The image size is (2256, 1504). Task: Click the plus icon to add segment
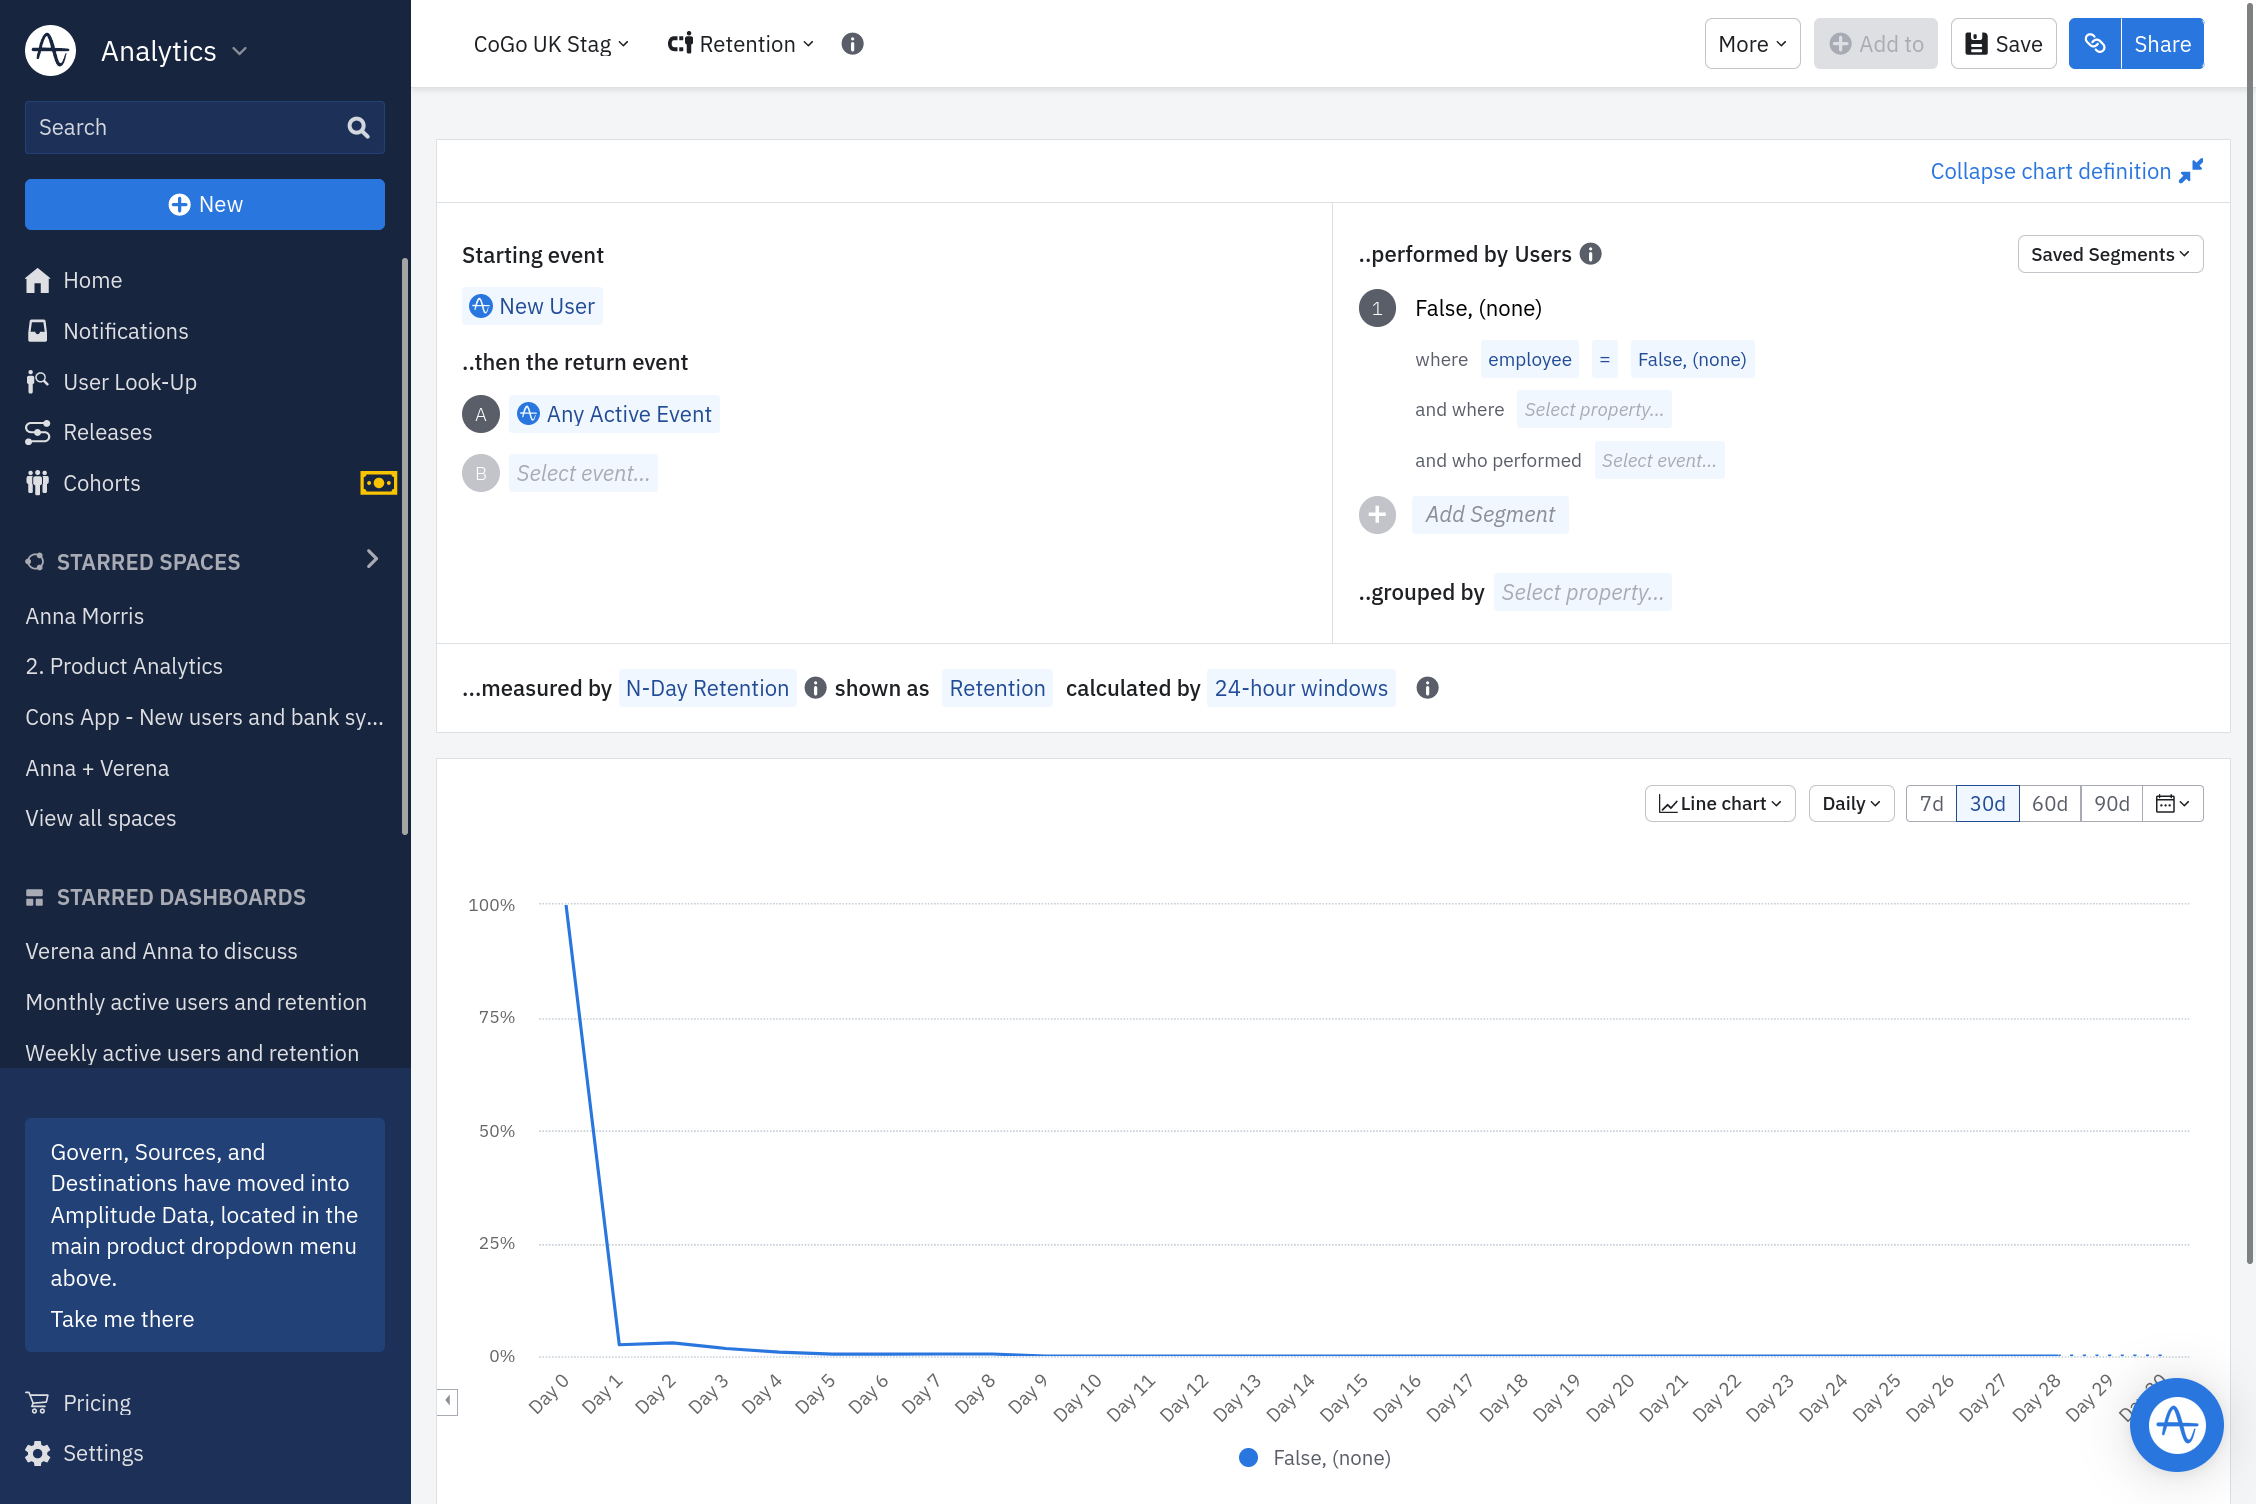point(1377,515)
